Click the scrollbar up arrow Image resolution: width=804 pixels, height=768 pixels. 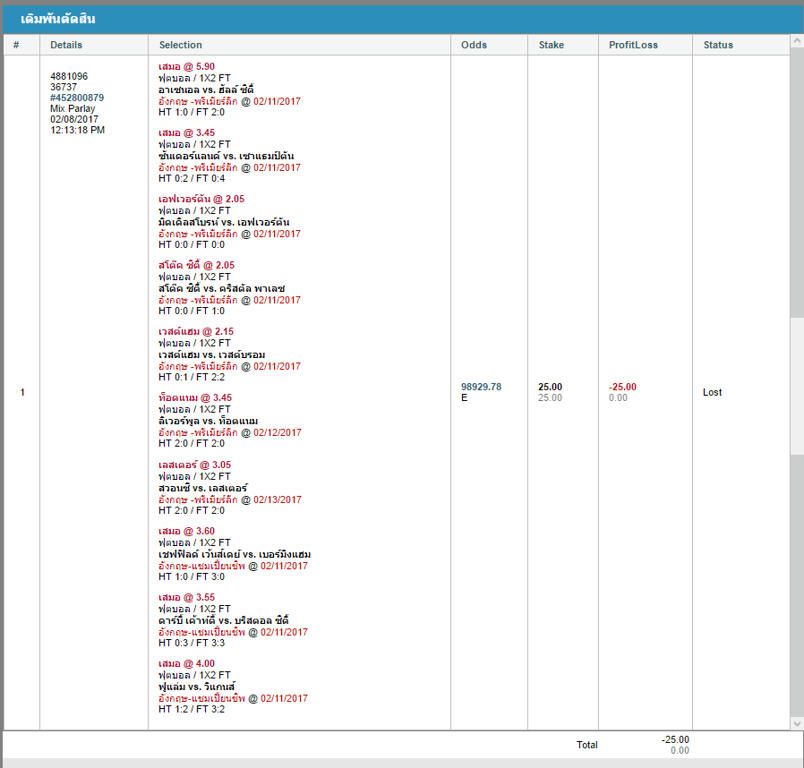pyautogui.click(x=796, y=41)
